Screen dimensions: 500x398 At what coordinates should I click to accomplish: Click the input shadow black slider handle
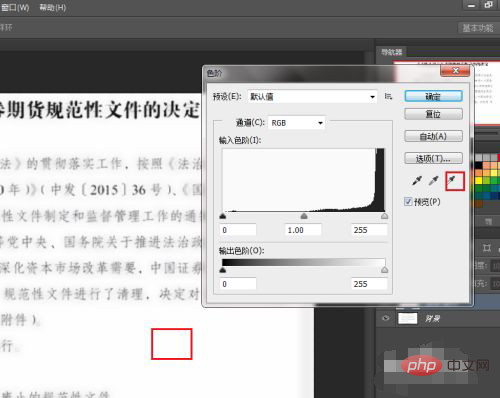(x=223, y=216)
